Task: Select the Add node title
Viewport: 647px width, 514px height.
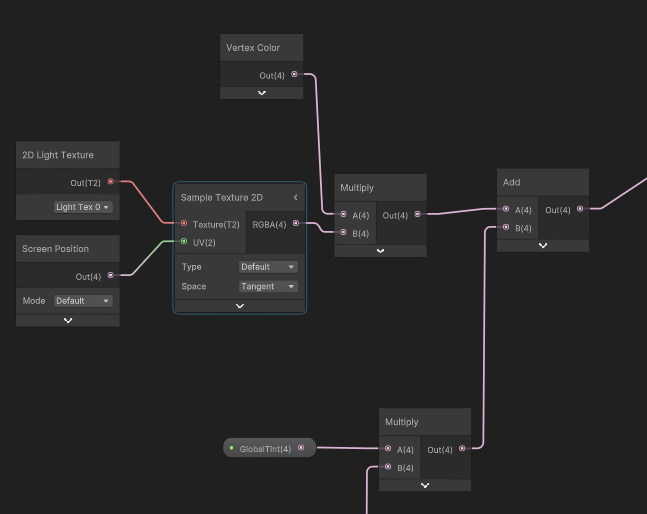Action: (511, 182)
